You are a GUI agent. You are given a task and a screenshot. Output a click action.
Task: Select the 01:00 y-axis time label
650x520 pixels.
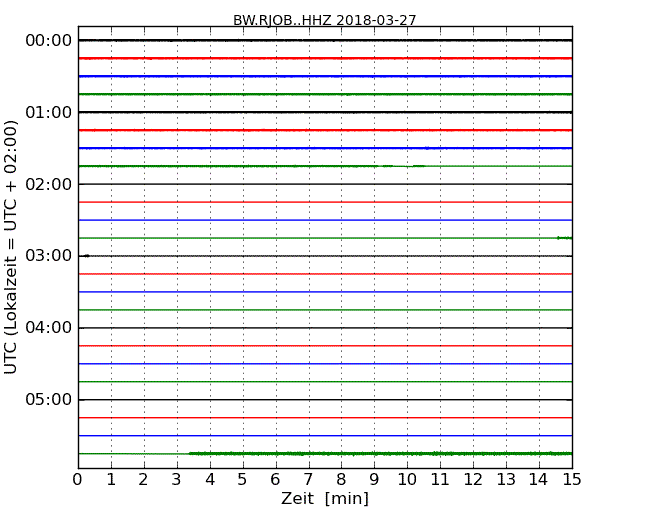click(49, 112)
